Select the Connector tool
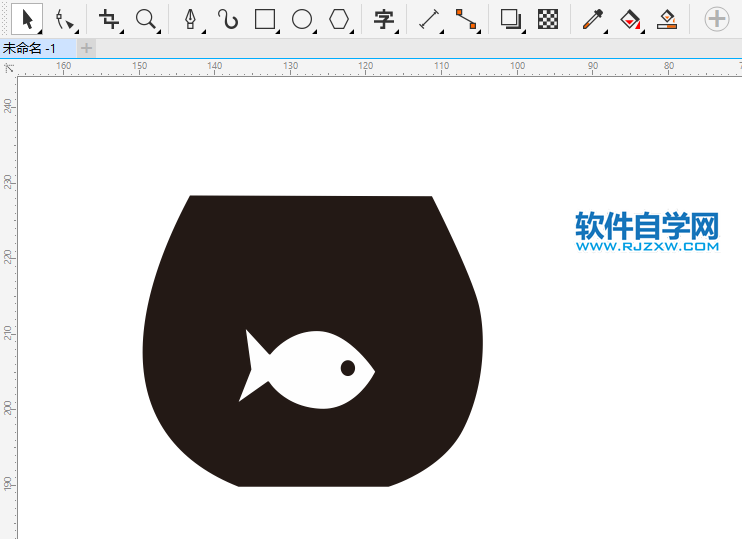This screenshot has height=539, width=742. [467, 19]
